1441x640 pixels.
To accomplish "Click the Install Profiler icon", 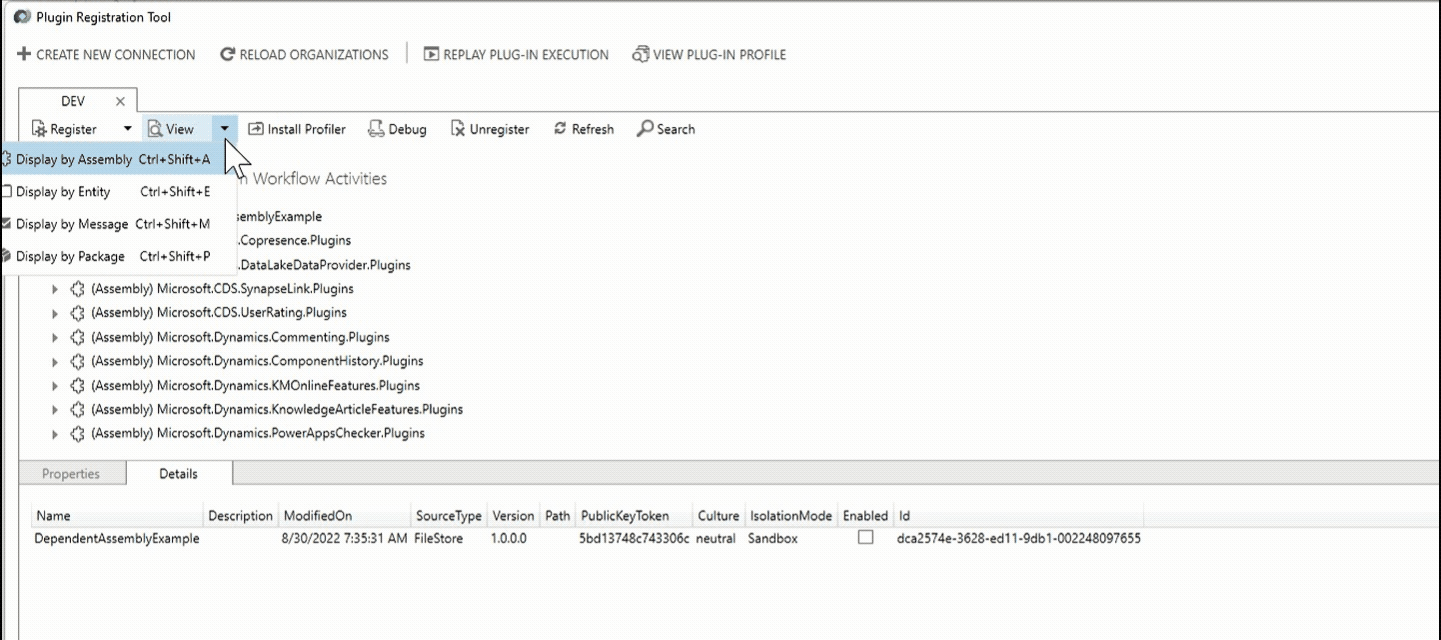I will 256,129.
